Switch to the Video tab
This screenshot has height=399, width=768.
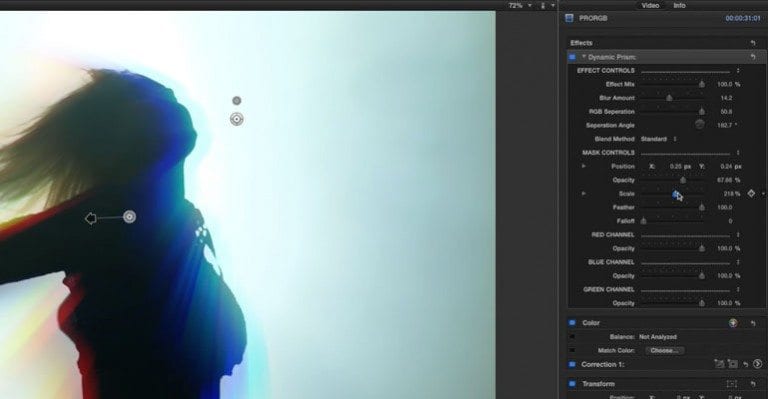650,5
